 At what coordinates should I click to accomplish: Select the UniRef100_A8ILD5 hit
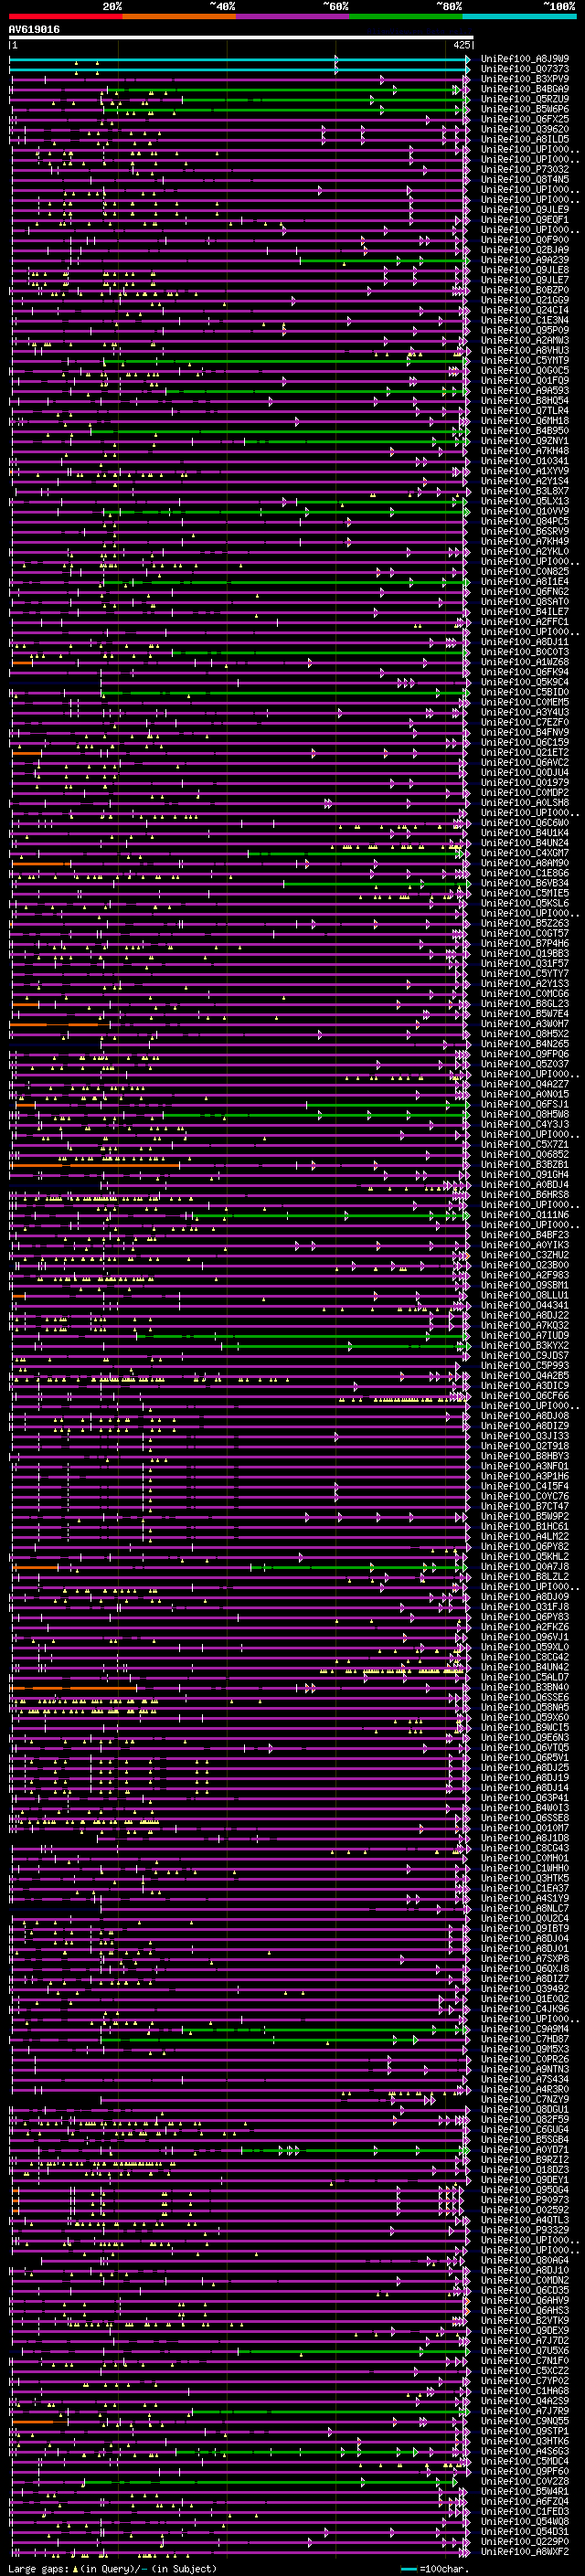tap(525, 139)
